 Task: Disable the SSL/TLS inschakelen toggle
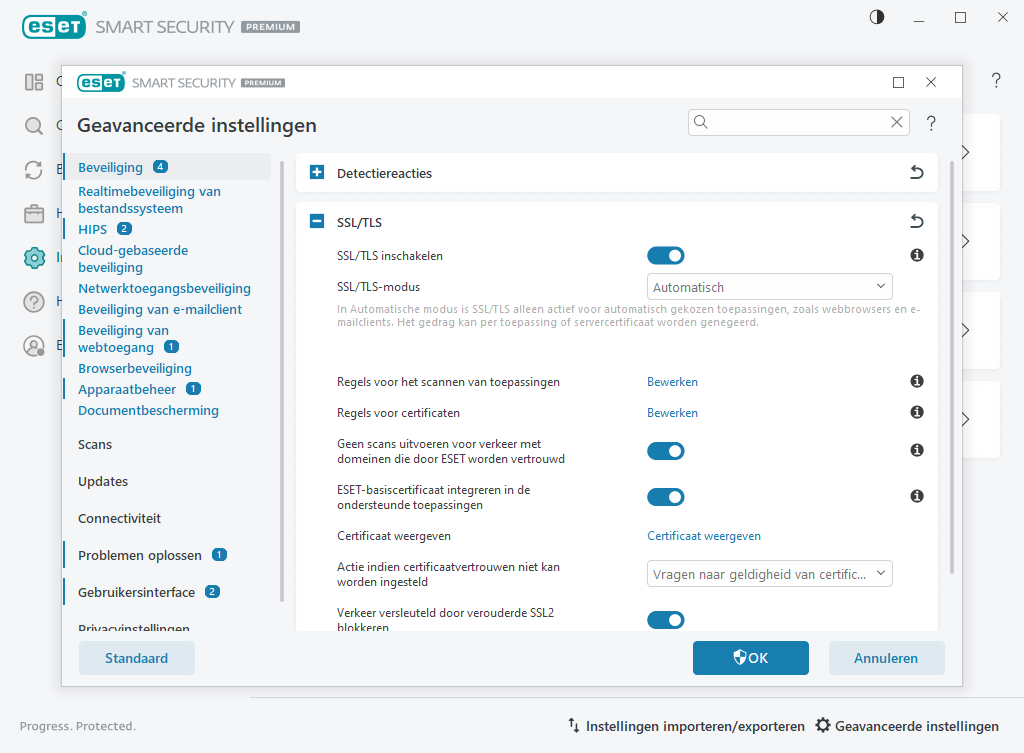click(x=665, y=255)
